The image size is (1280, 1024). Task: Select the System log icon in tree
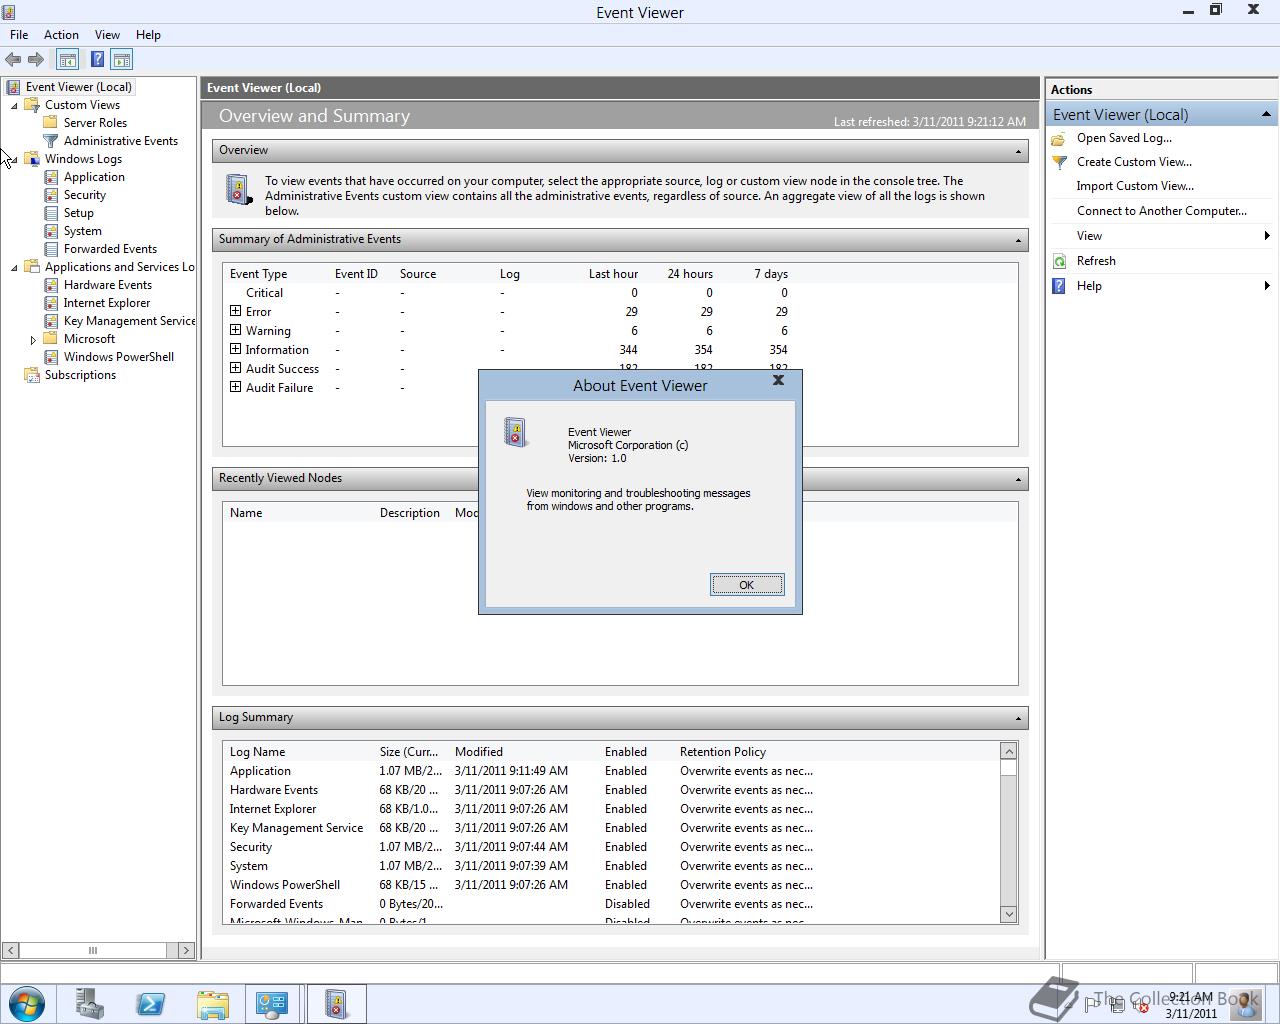click(51, 231)
